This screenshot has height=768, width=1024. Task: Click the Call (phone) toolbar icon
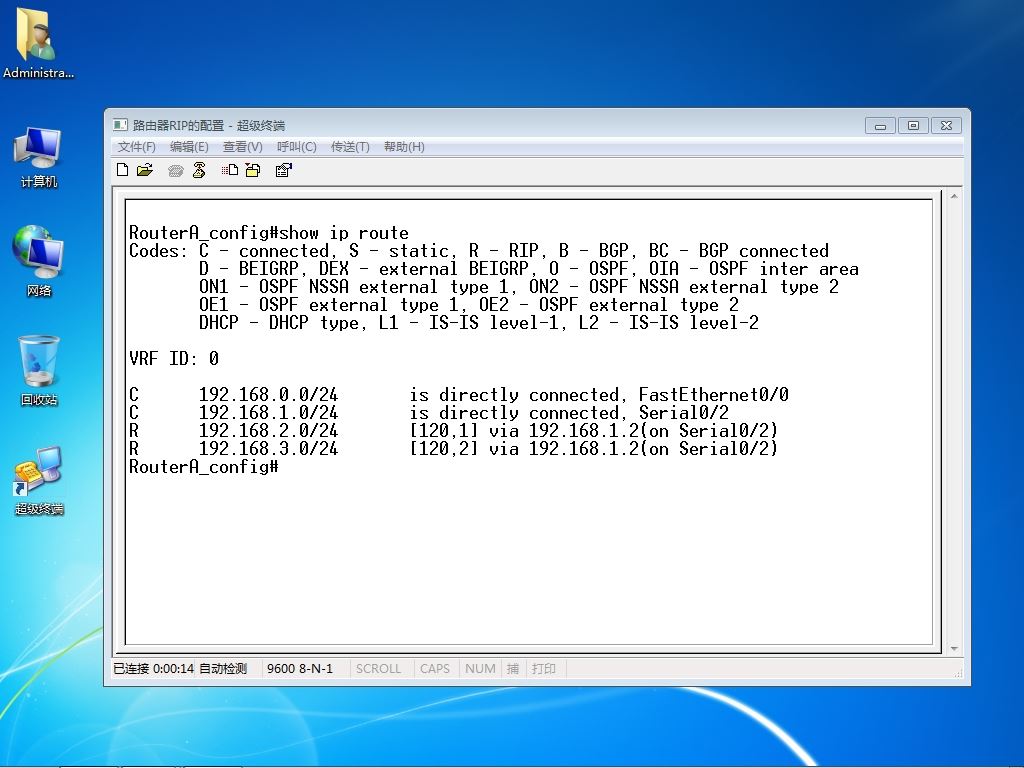click(175, 171)
